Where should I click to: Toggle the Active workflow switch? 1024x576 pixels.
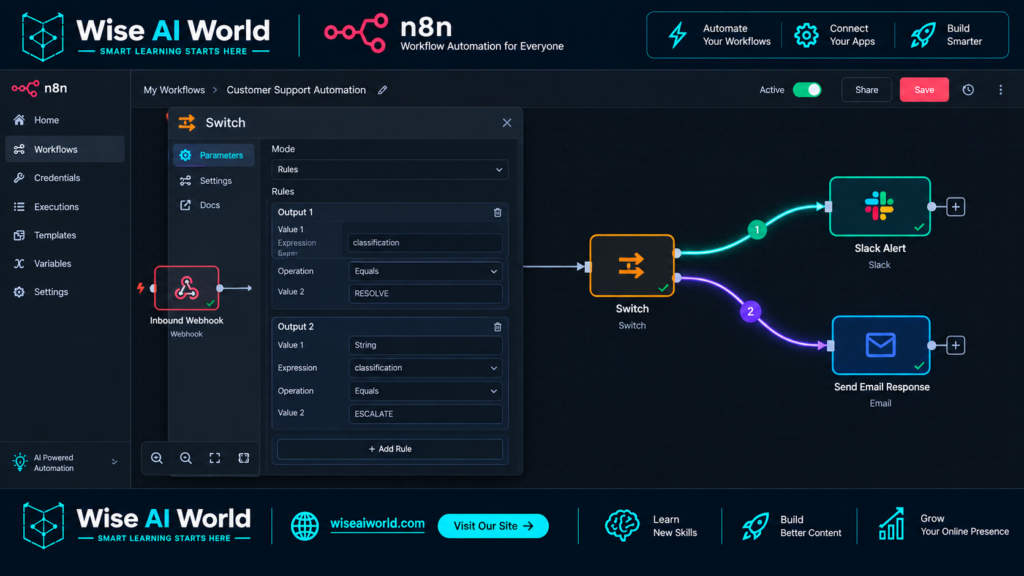click(807, 89)
